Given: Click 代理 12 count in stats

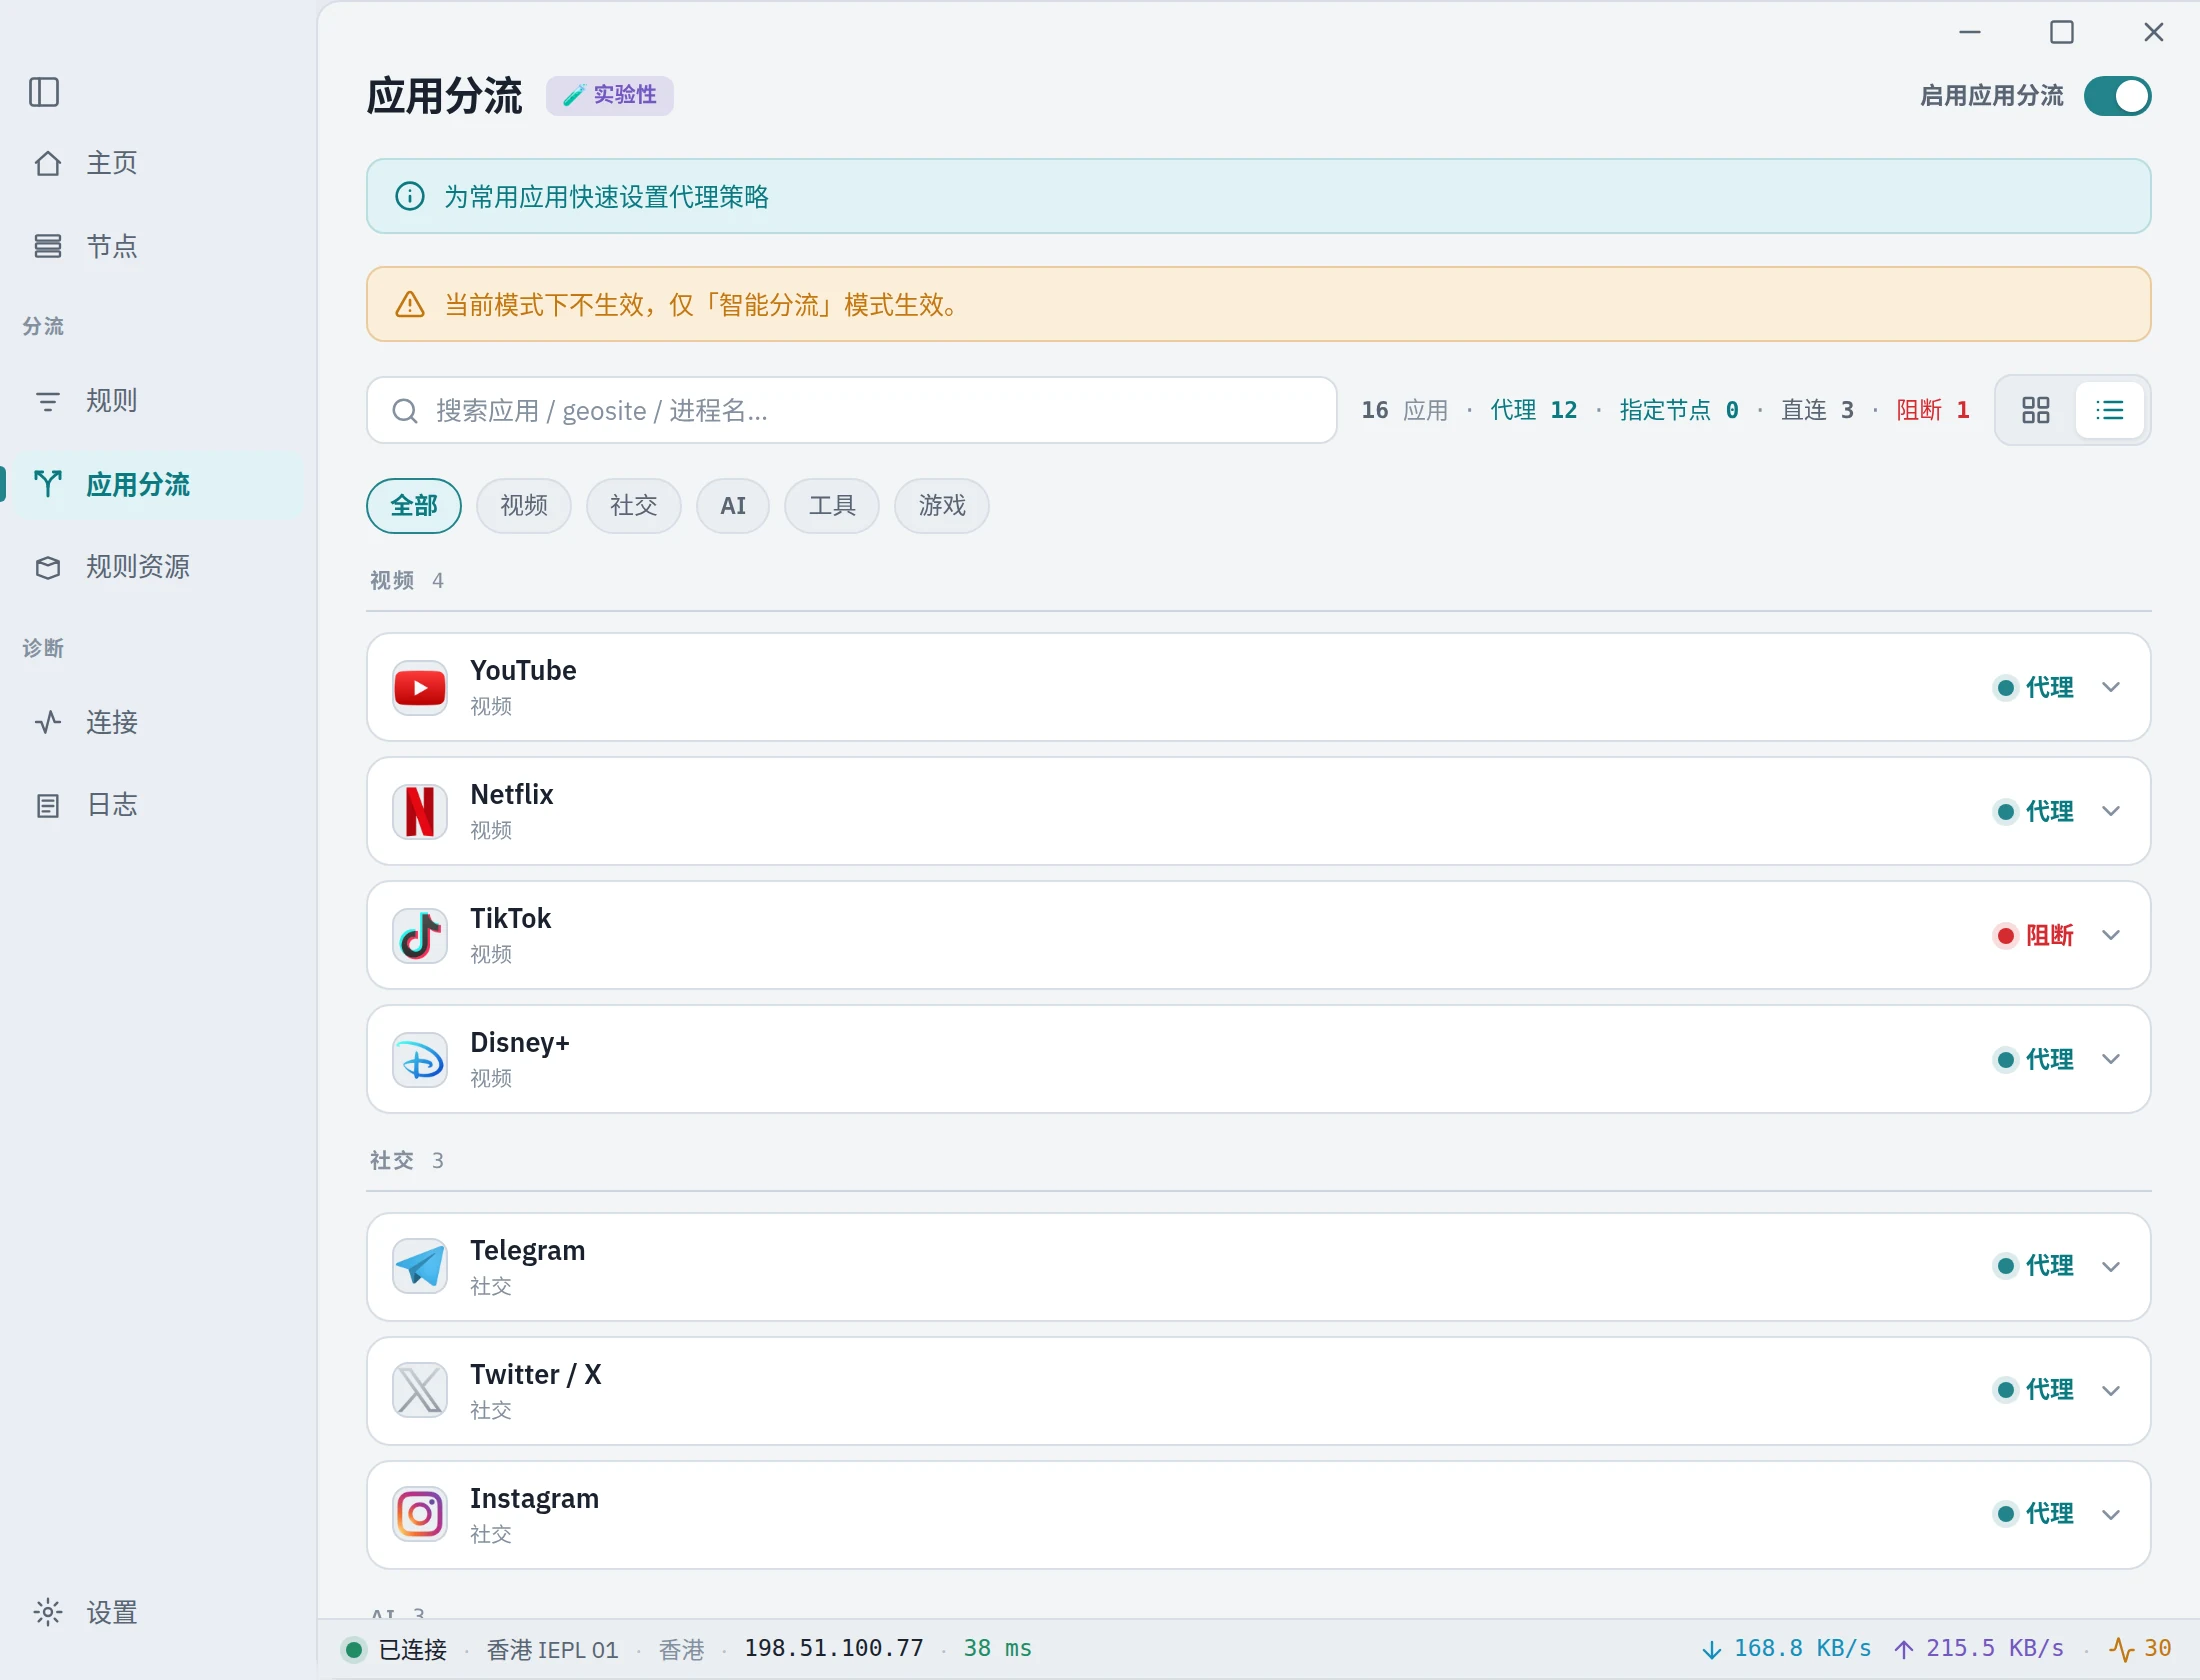Looking at the screenshot, I should pos(1534,410).
